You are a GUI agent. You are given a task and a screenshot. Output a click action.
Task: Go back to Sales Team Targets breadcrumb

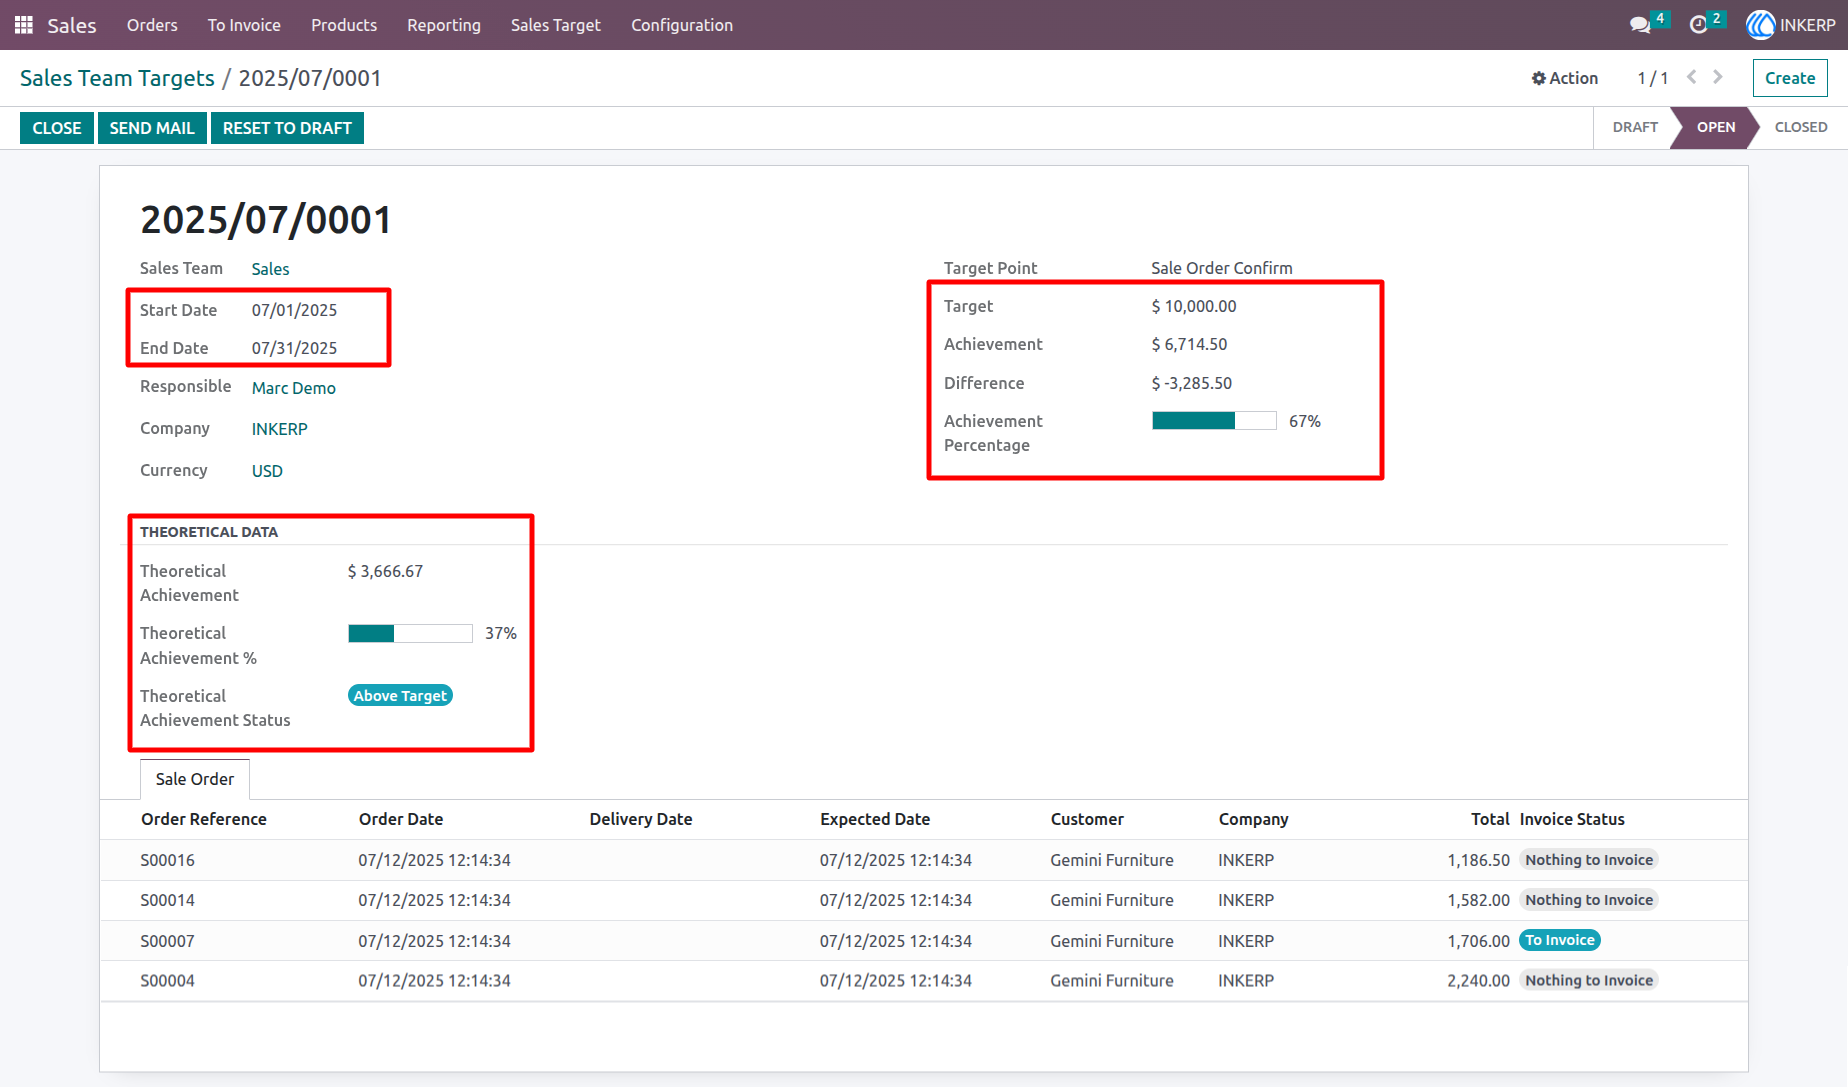click(x=117, y=78)
